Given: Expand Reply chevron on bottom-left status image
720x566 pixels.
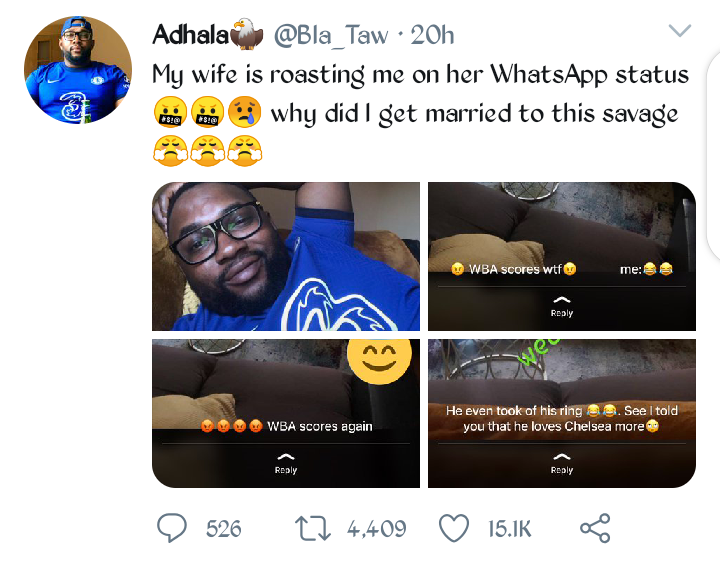Looking at the screenshot, I should coord(286,460).
